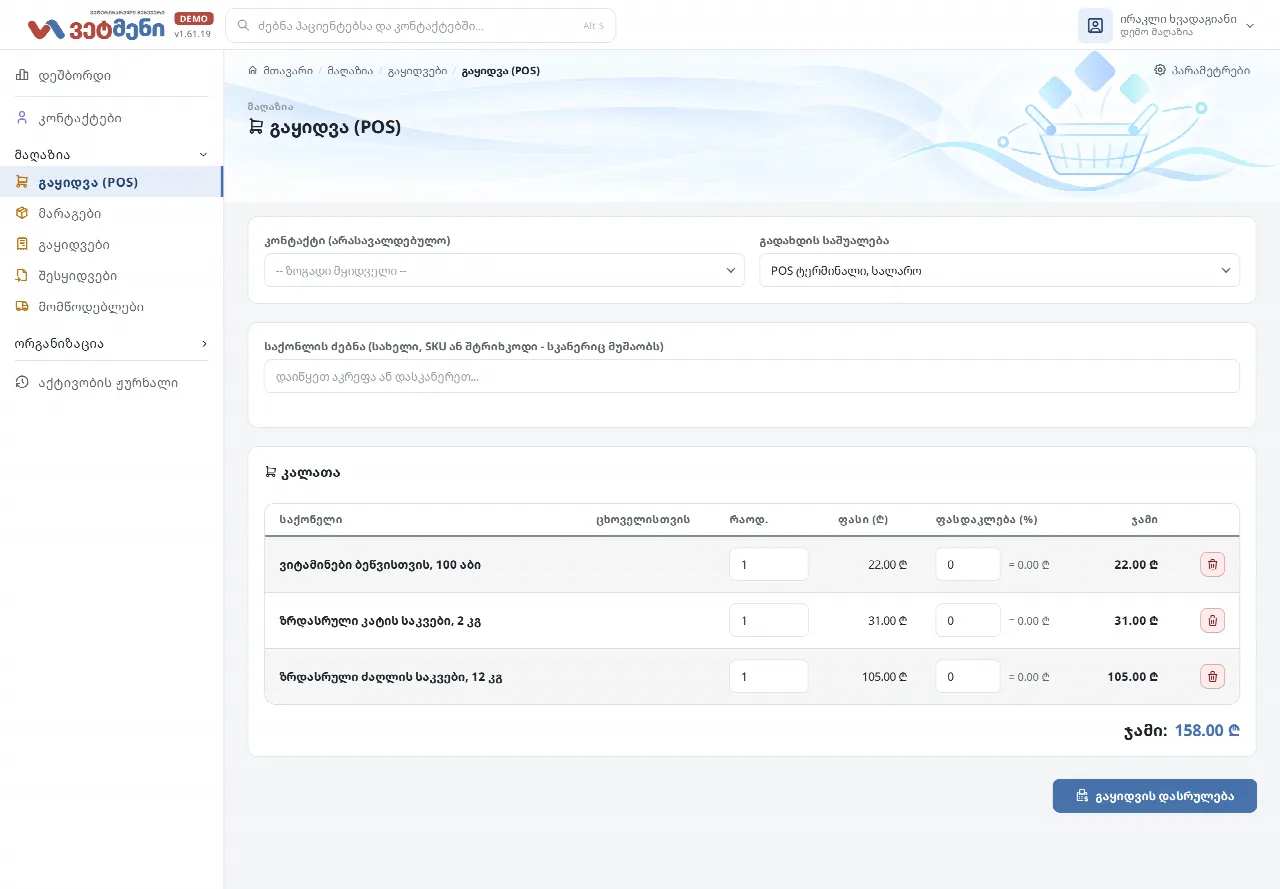Viewport: 1280px width, 889px height.
Task: Open პარამეტრები settings link
Action: point(1202,71)
